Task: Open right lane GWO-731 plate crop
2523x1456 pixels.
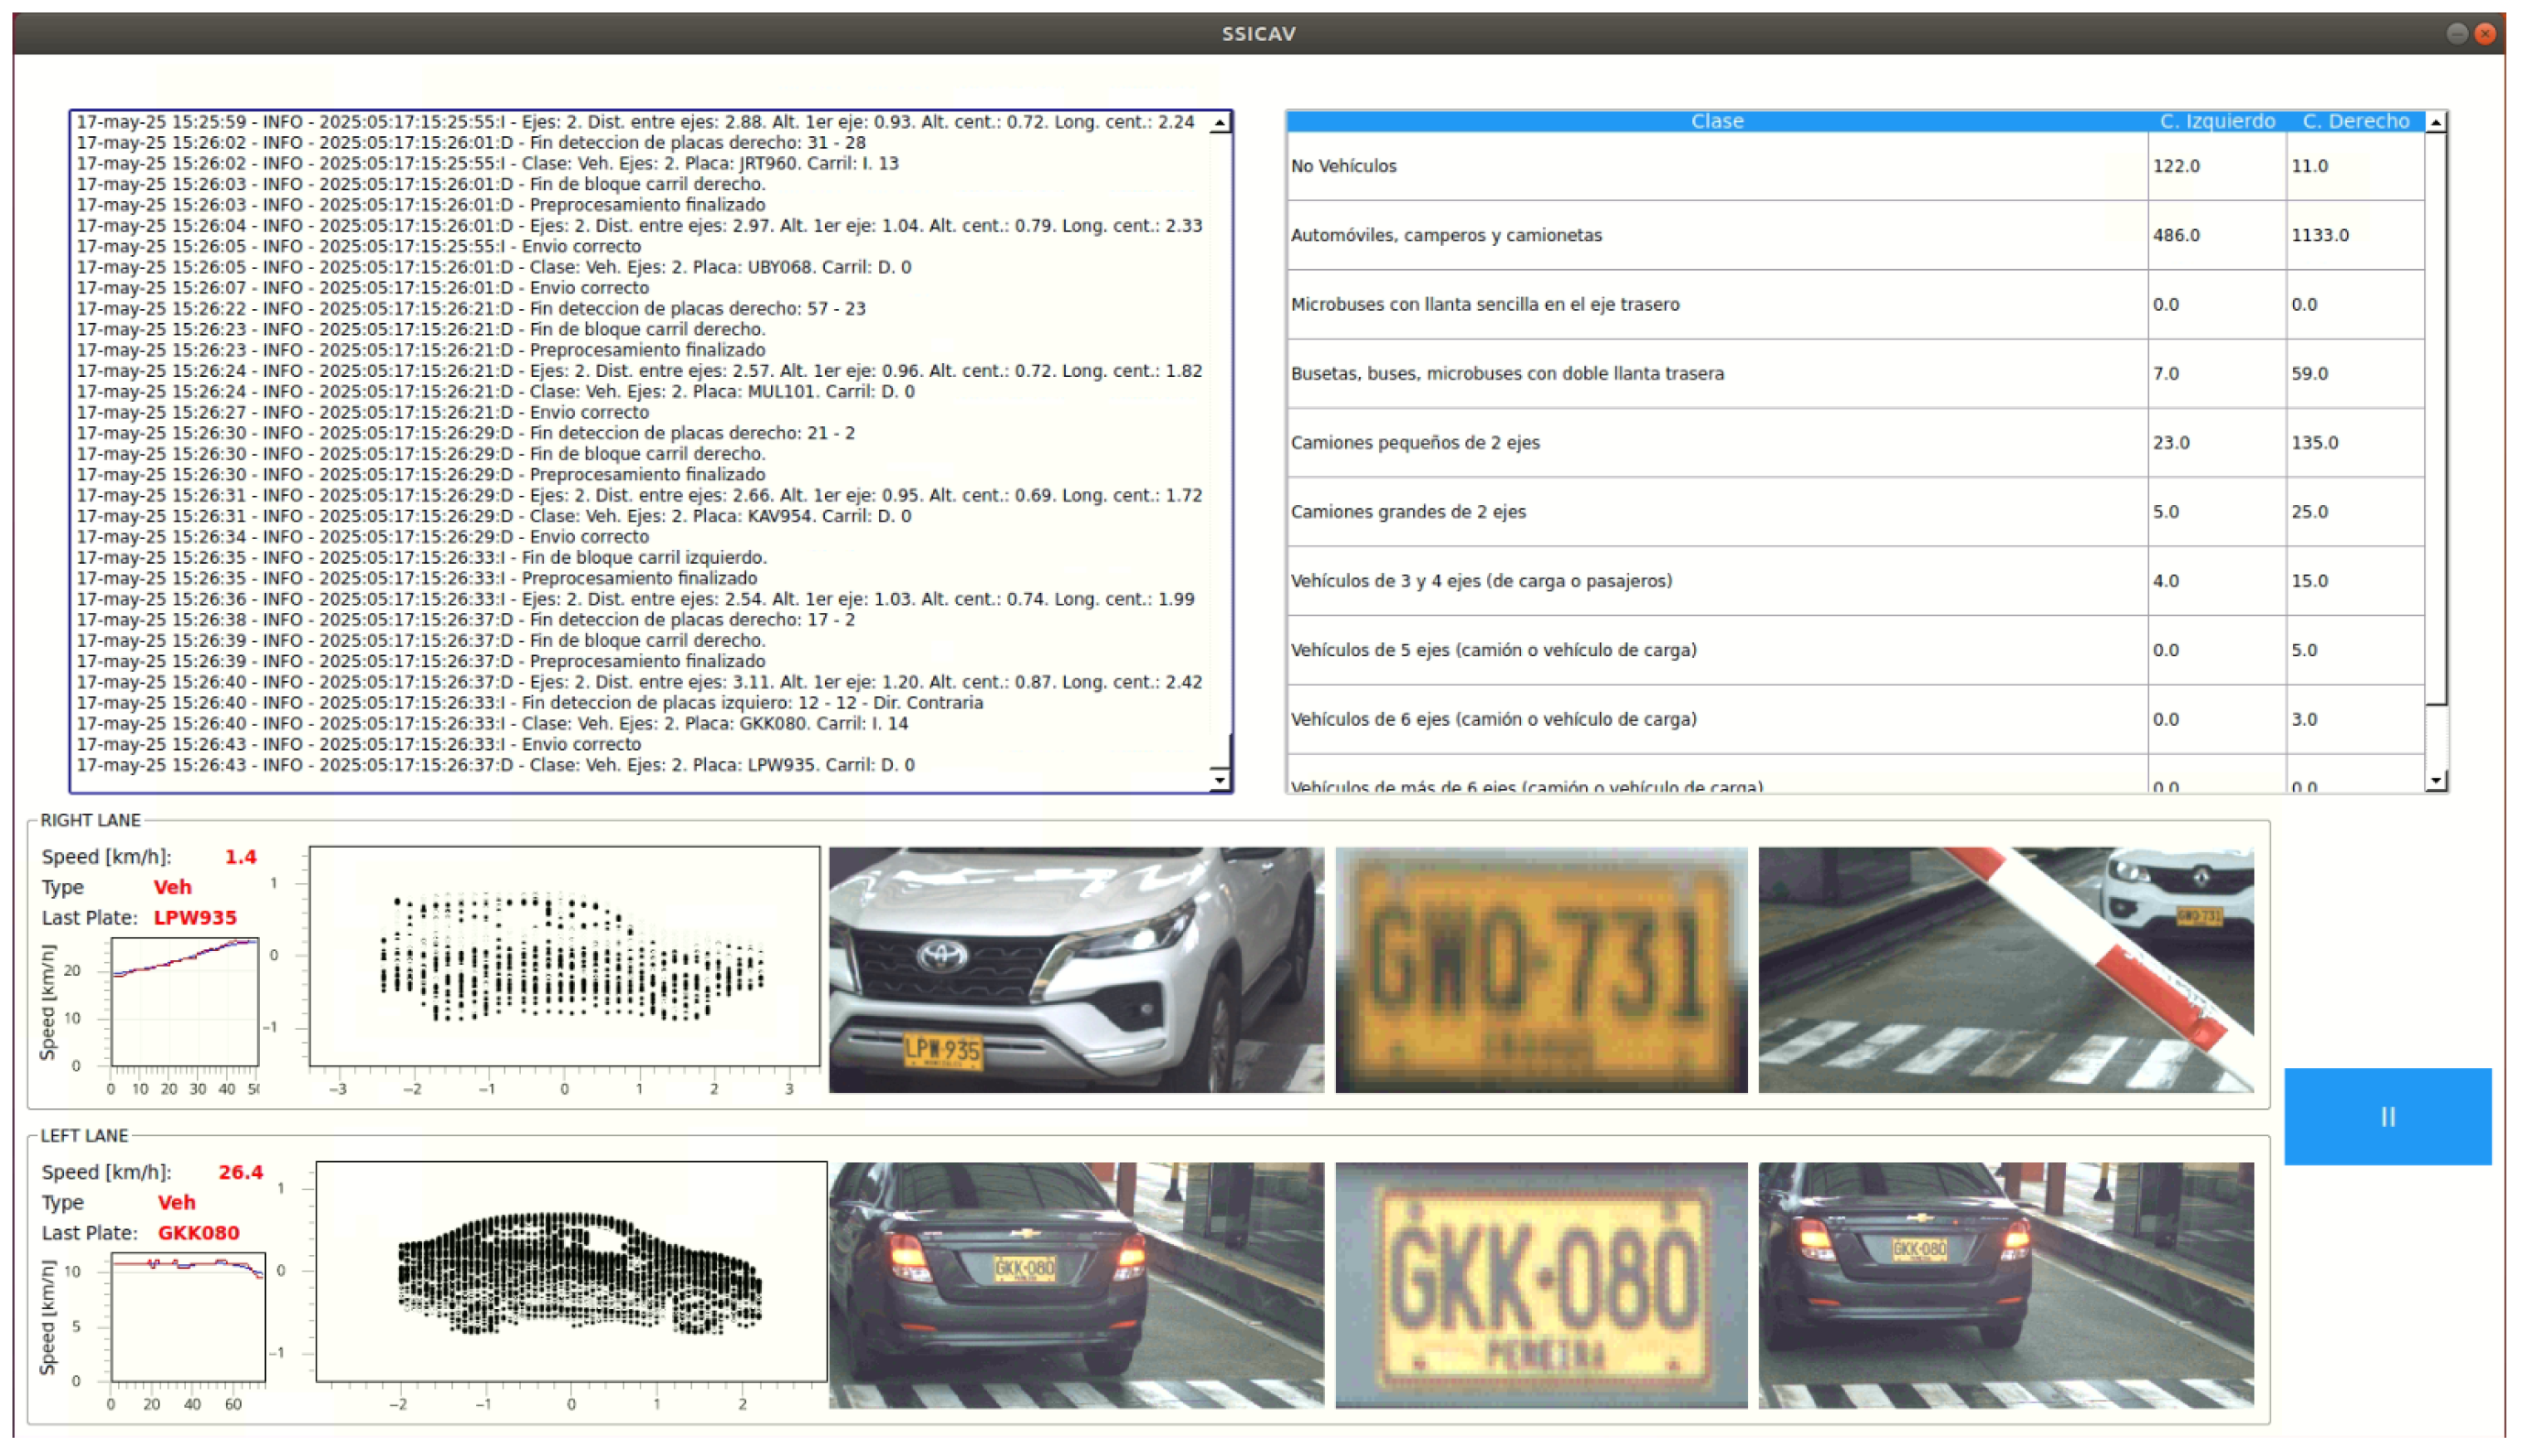Action: (x=1540, y=969)
